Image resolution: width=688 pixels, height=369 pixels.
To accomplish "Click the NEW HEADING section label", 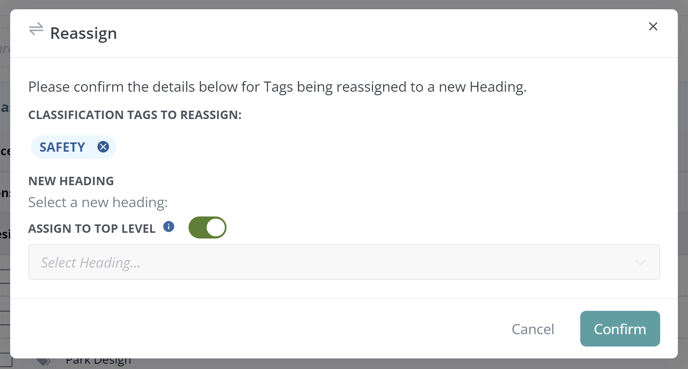I will click(x=71, y=181).
